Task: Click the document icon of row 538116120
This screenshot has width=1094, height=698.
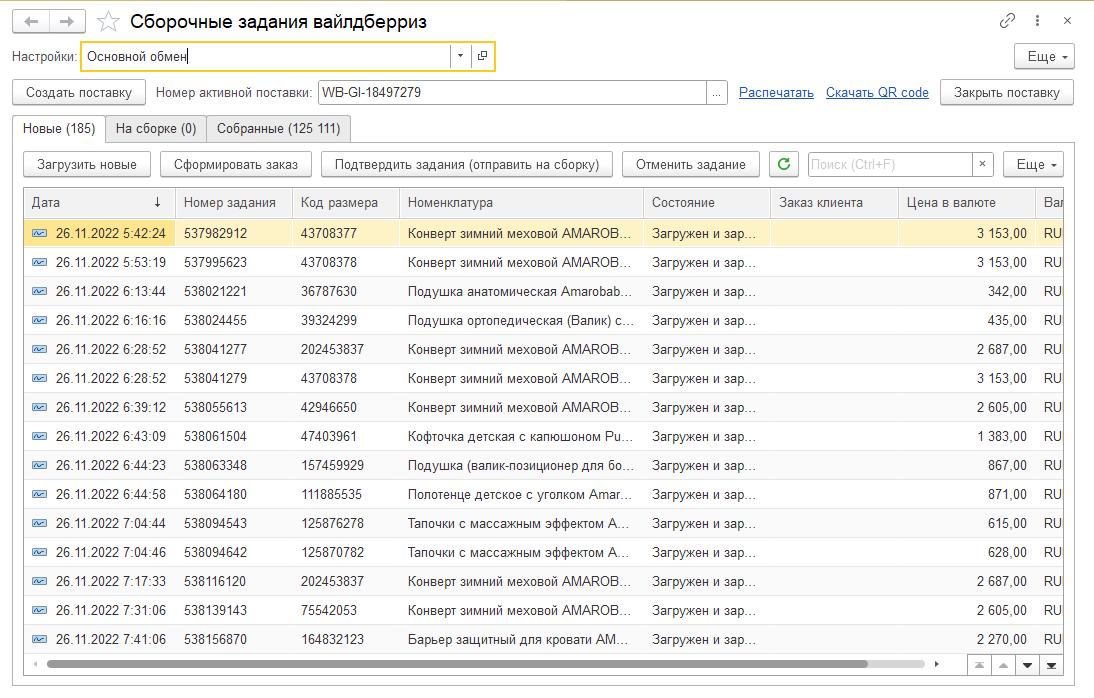Action: [40, 581]
